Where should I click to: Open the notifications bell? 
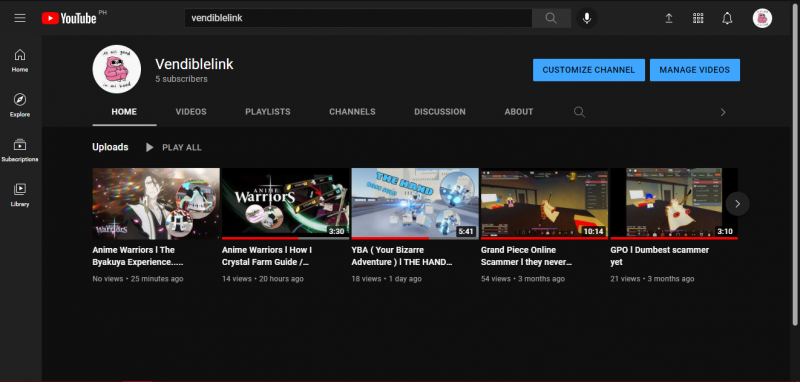click(727, 18)
